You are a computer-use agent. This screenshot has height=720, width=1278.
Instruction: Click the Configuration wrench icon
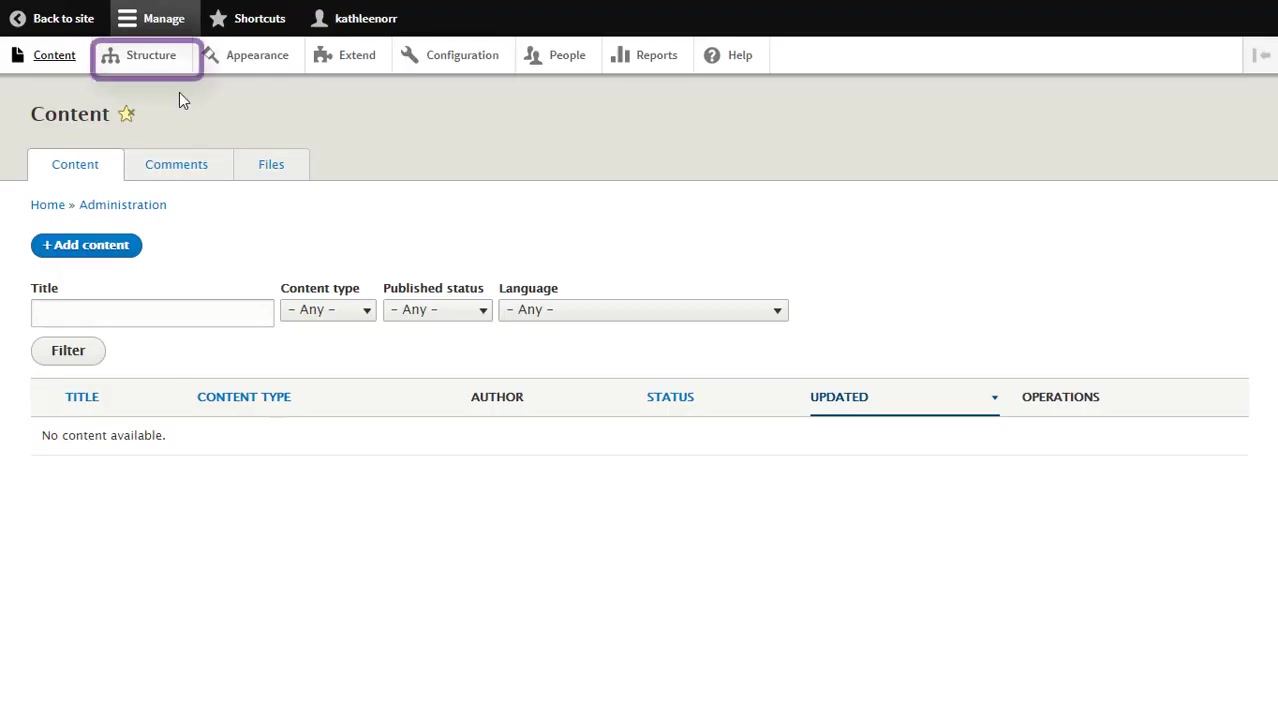[410, 55]
